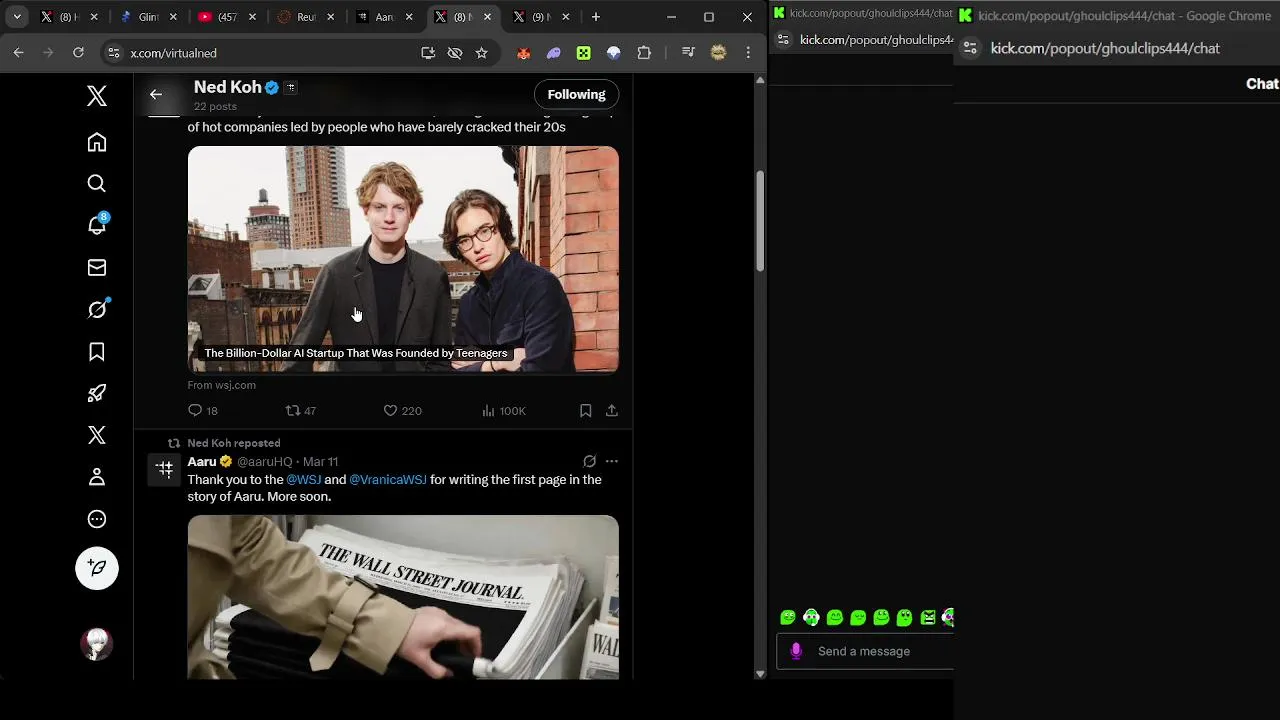This screenshot has height=720, width=1280.
Task: Open the media controls toolbar icon
Action: [688, 53]
